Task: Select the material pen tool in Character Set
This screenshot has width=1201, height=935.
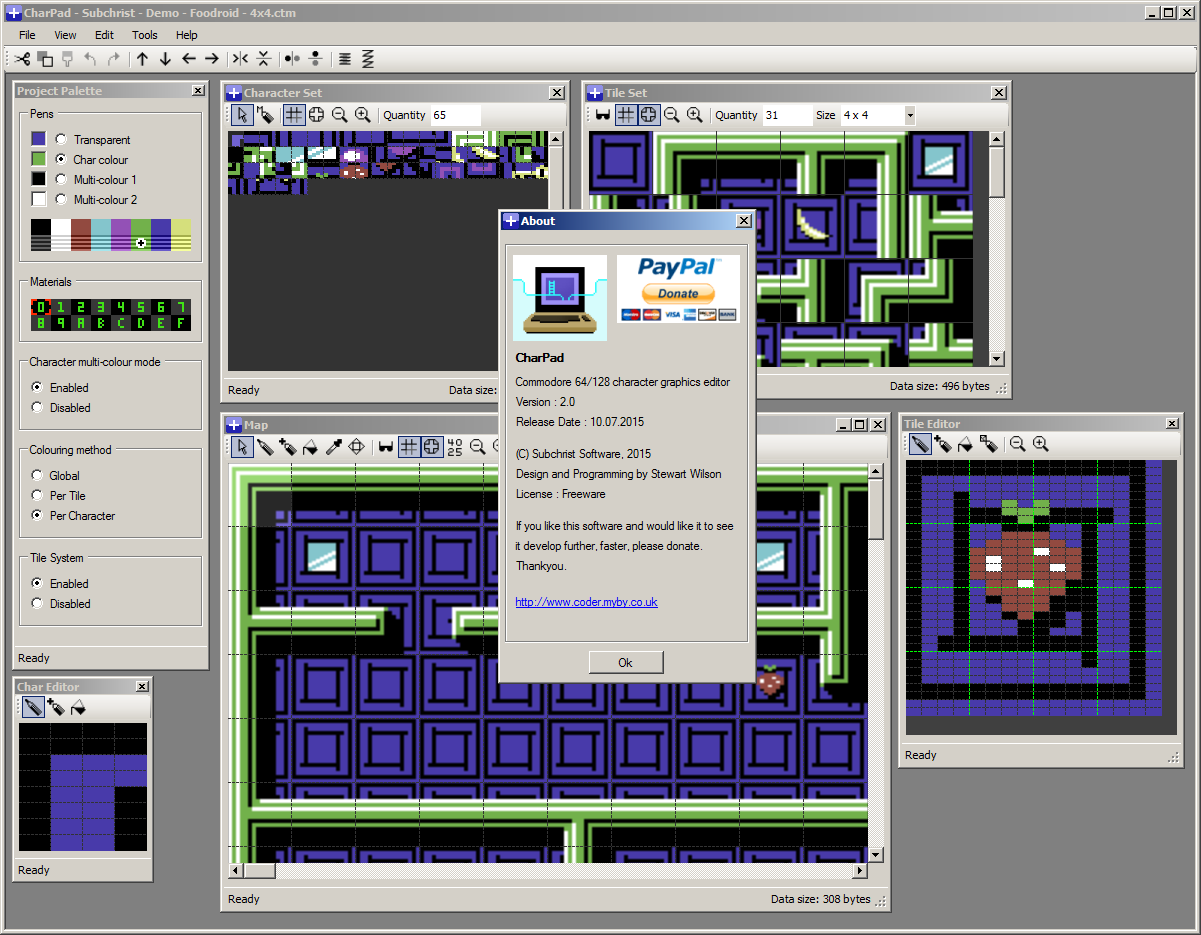Action: click(265, 115)
